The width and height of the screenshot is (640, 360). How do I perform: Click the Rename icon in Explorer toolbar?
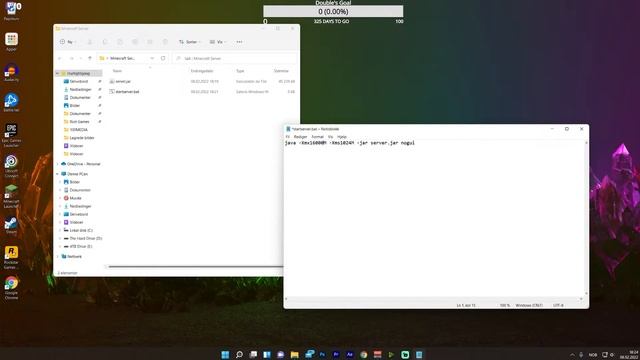tap(135, 42)
